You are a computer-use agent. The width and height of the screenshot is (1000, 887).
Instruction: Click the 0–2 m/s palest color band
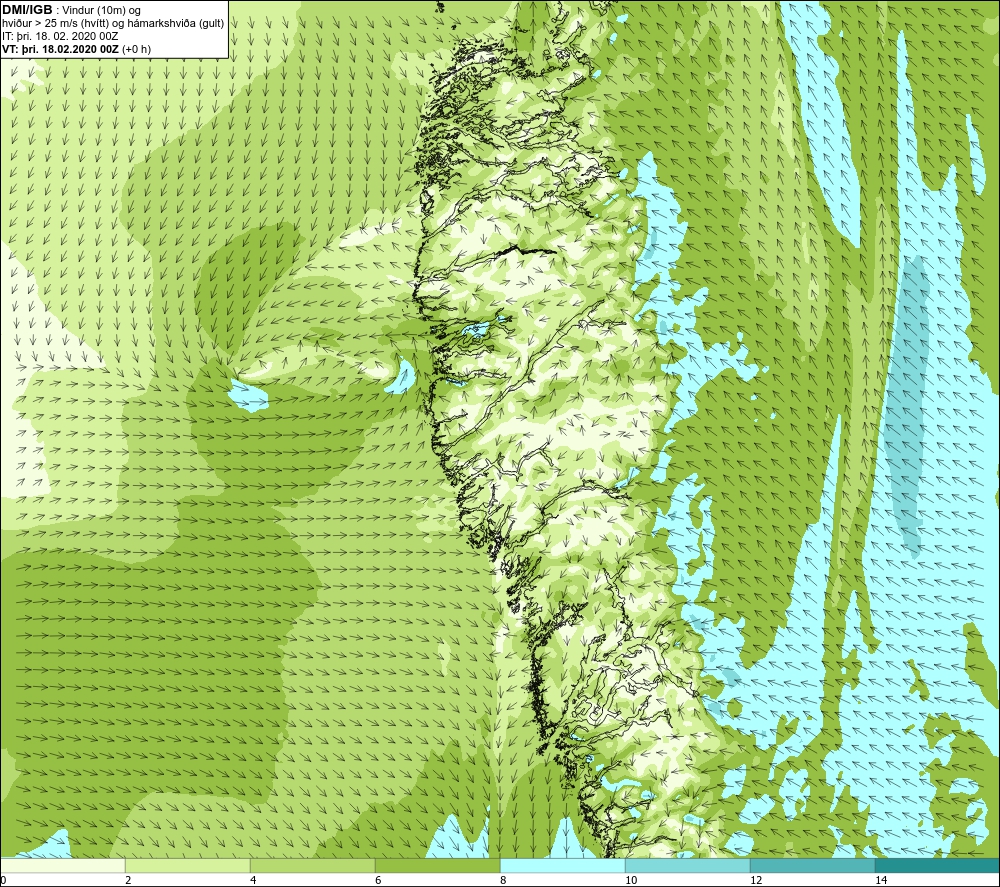tap(62, 865)
